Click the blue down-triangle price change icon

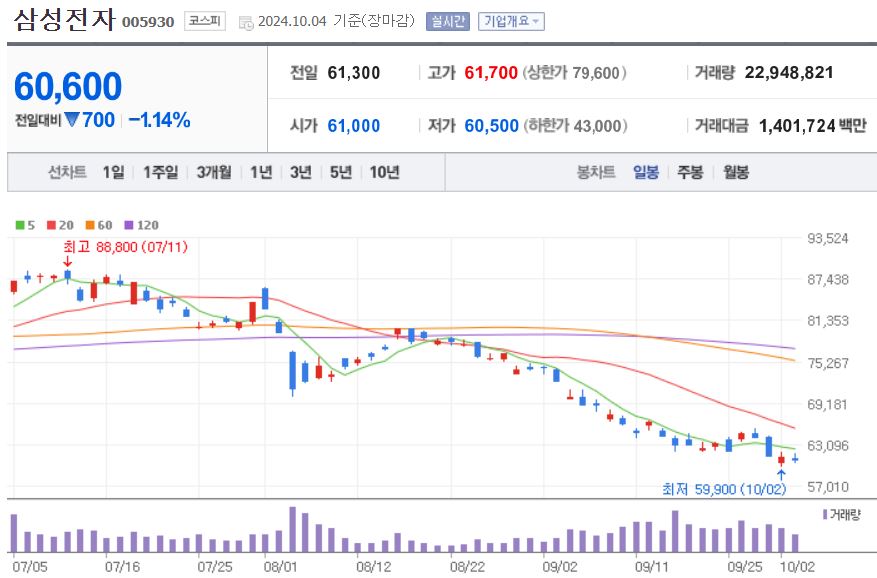click(x=72, y=120)
